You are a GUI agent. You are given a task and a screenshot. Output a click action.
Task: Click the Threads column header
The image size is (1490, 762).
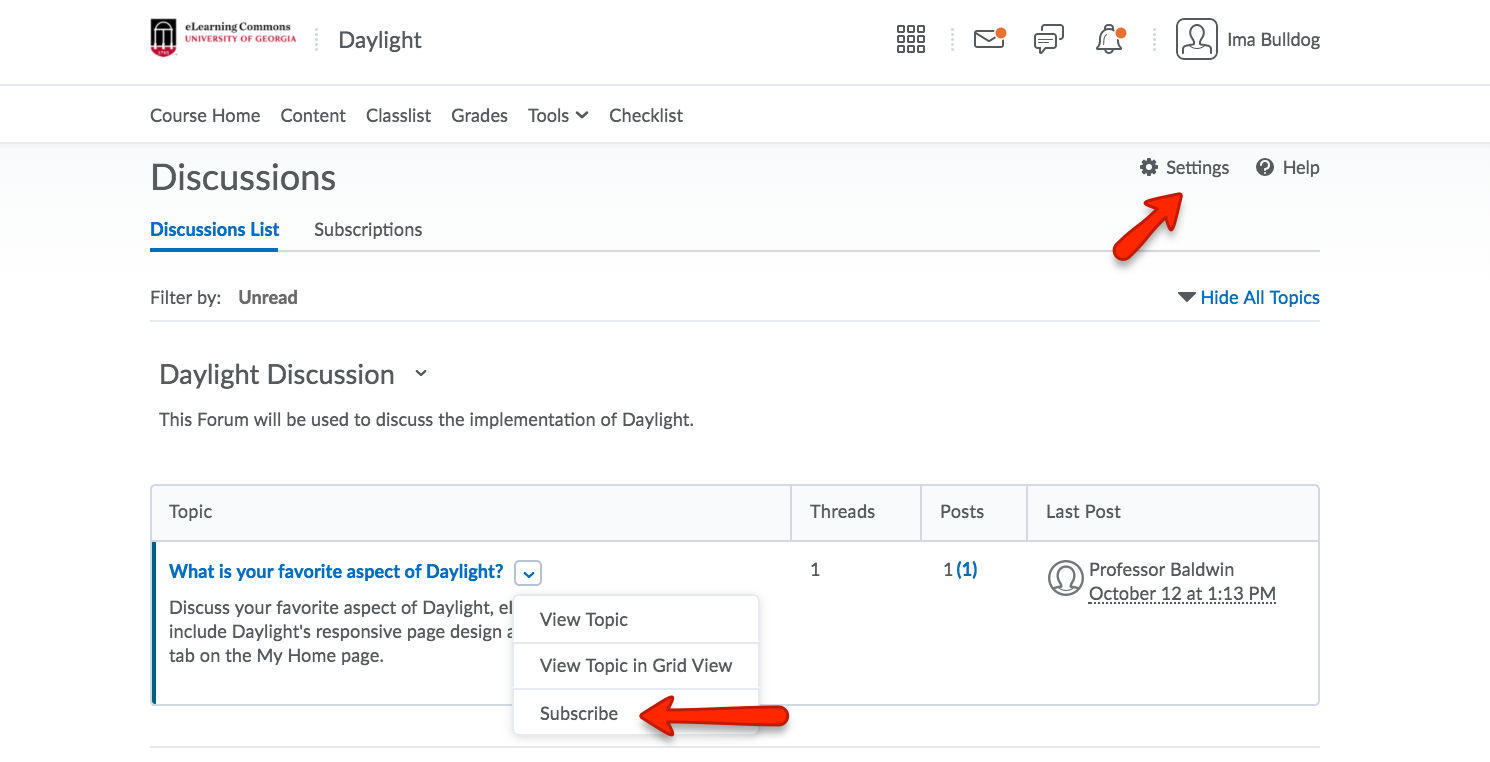click(842, 512)
